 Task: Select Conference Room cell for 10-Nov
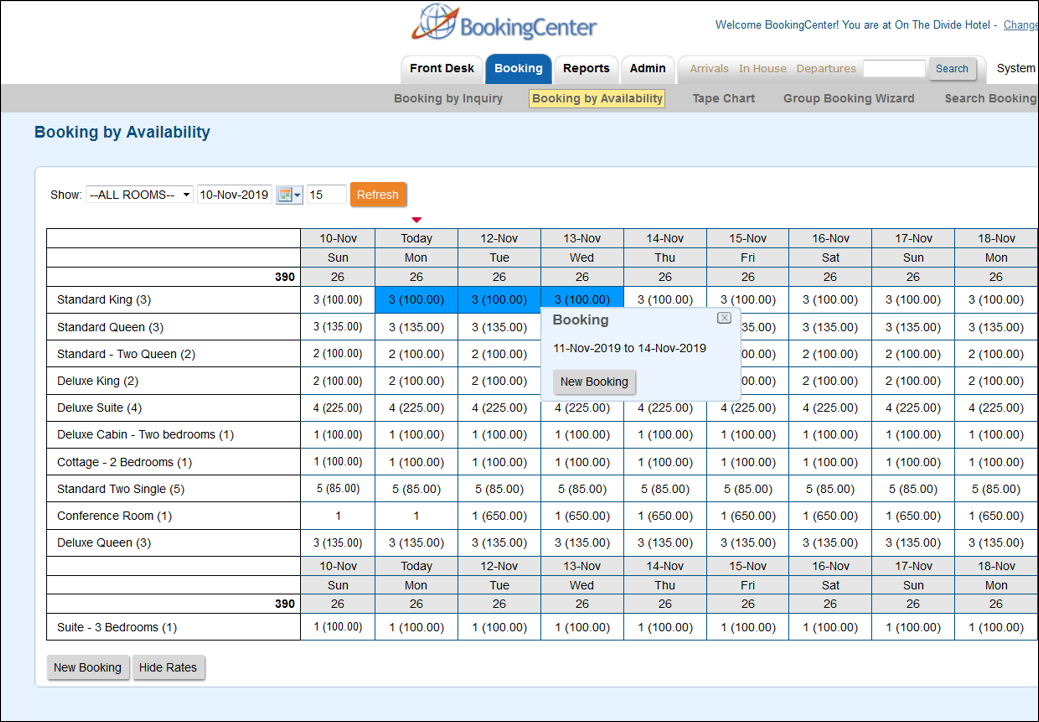tap(338, 516)
